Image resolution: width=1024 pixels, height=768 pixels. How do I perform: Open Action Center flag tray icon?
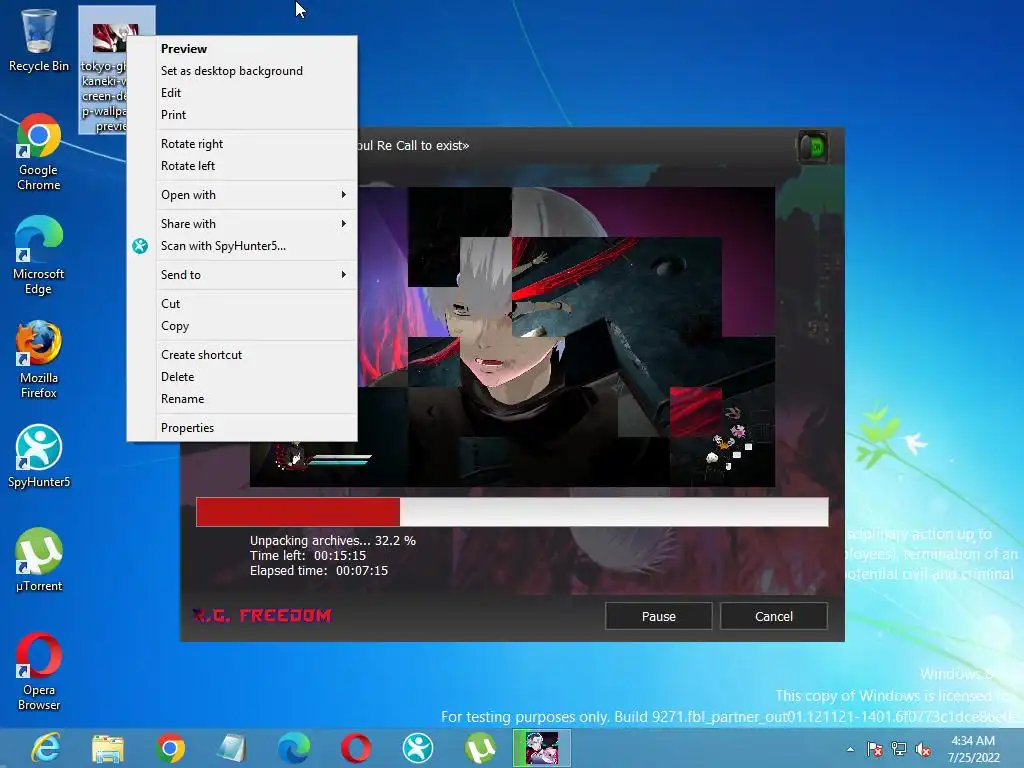coord(874,749)
